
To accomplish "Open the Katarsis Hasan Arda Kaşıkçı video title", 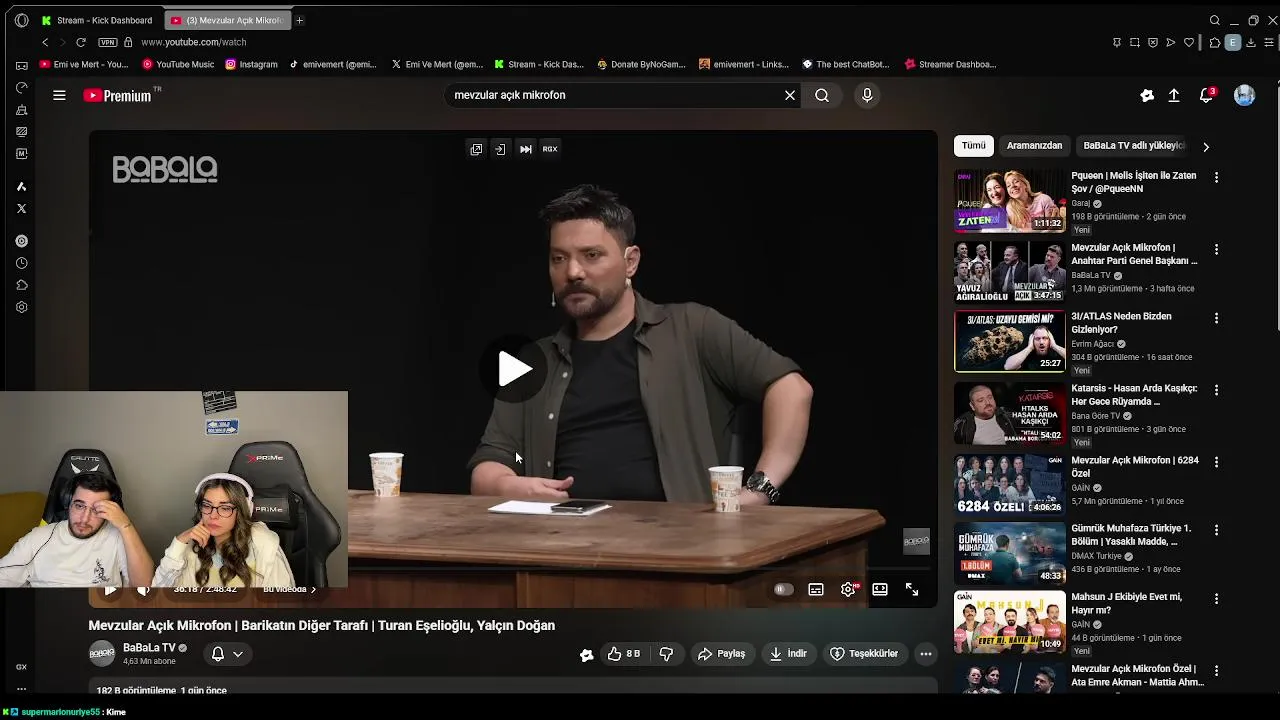I will coord(1134,394).
